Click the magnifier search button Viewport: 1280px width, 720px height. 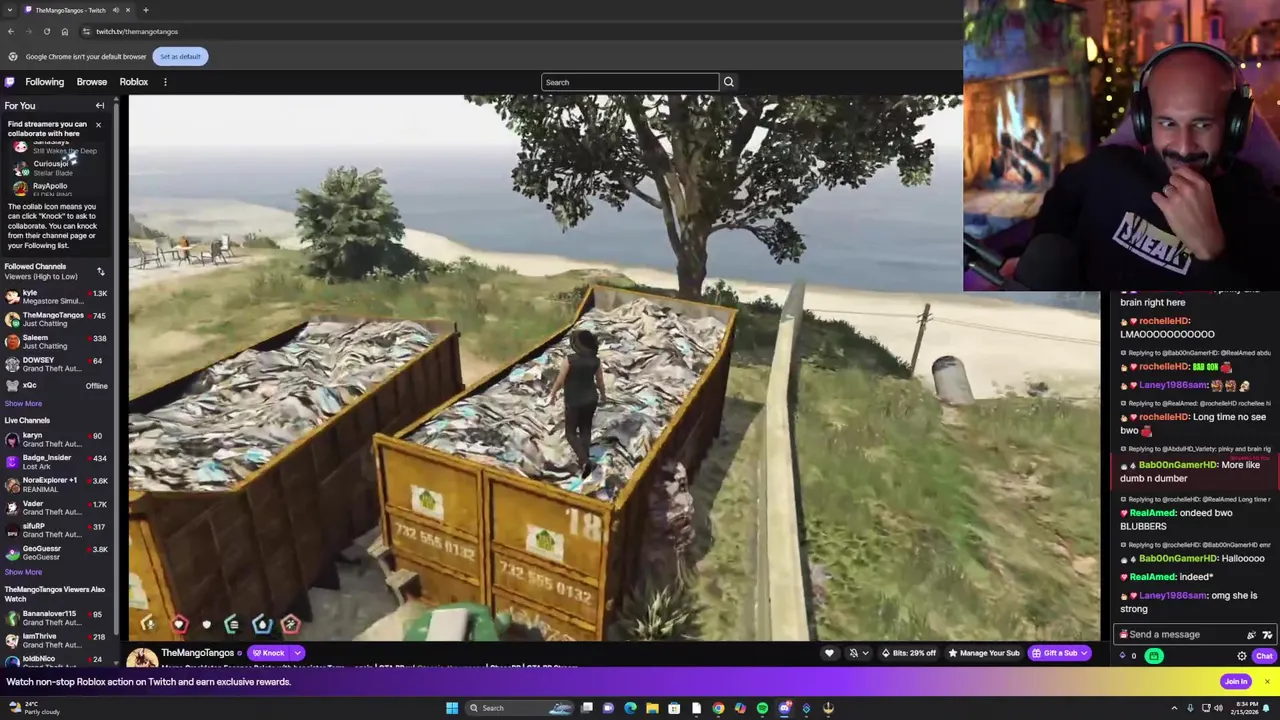728,82
